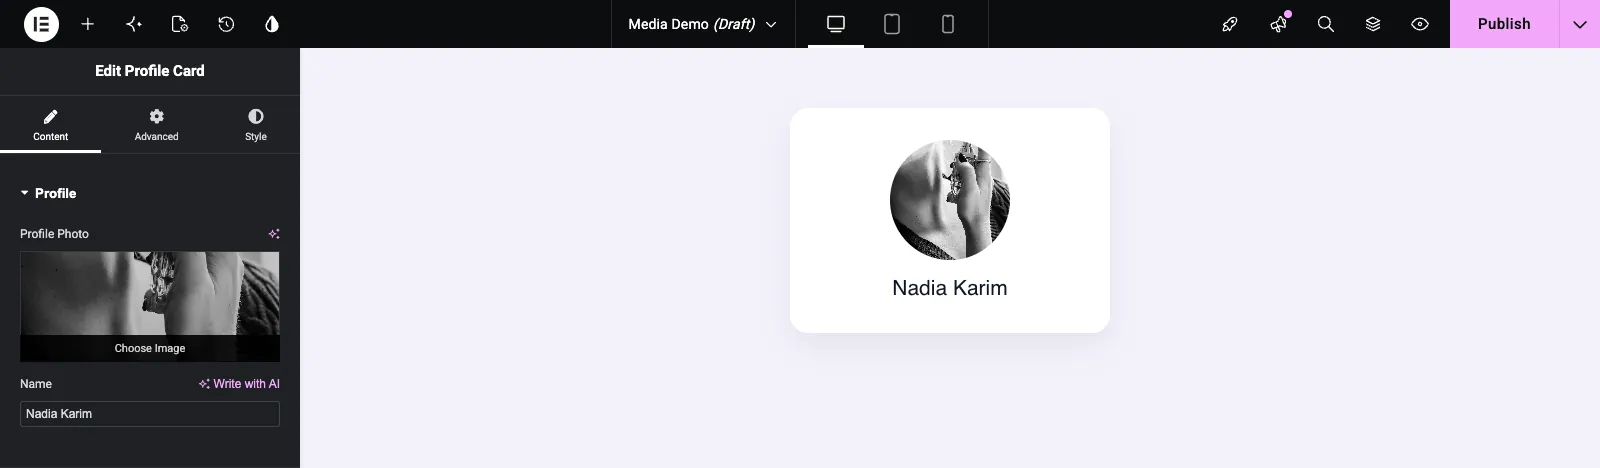Image resolution: width=1600 pixels, height=468 pixels.
Task: Click the Profile Photo image preview
Action: (150, 293)
